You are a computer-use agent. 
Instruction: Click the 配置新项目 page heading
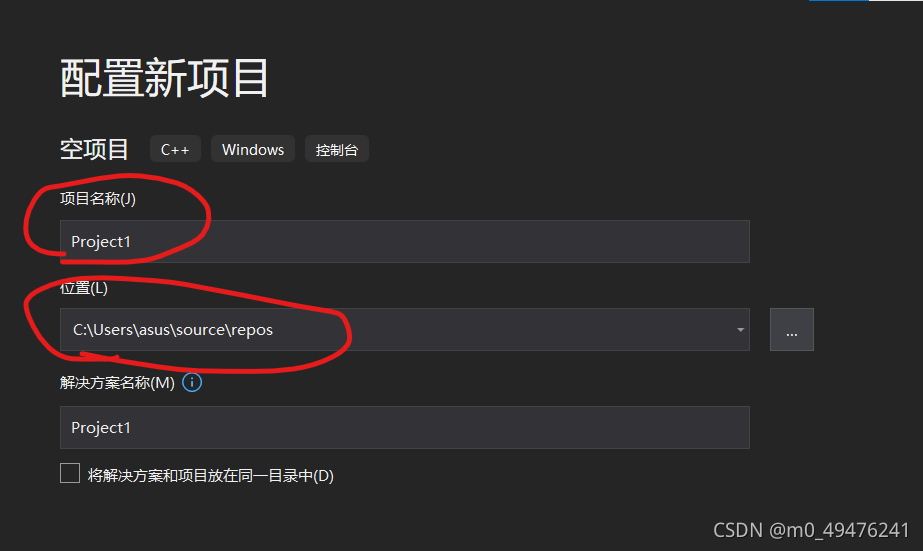164,78
